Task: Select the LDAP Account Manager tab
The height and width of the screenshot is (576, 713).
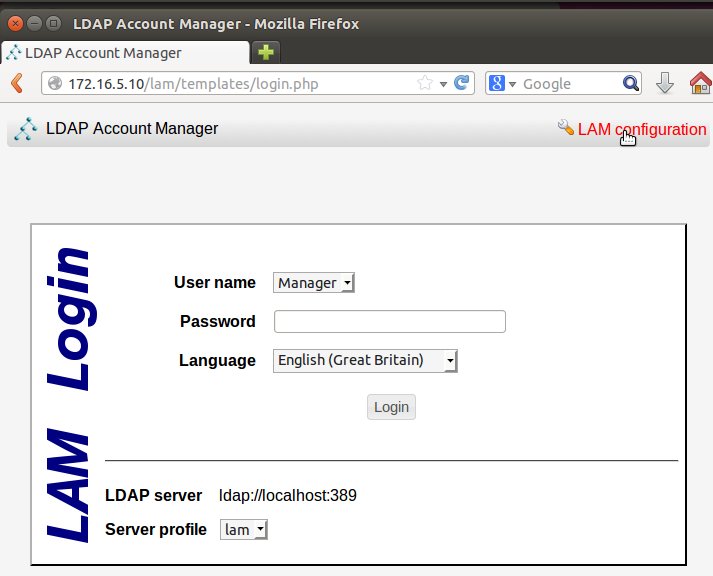Action: tap(125, 53)
